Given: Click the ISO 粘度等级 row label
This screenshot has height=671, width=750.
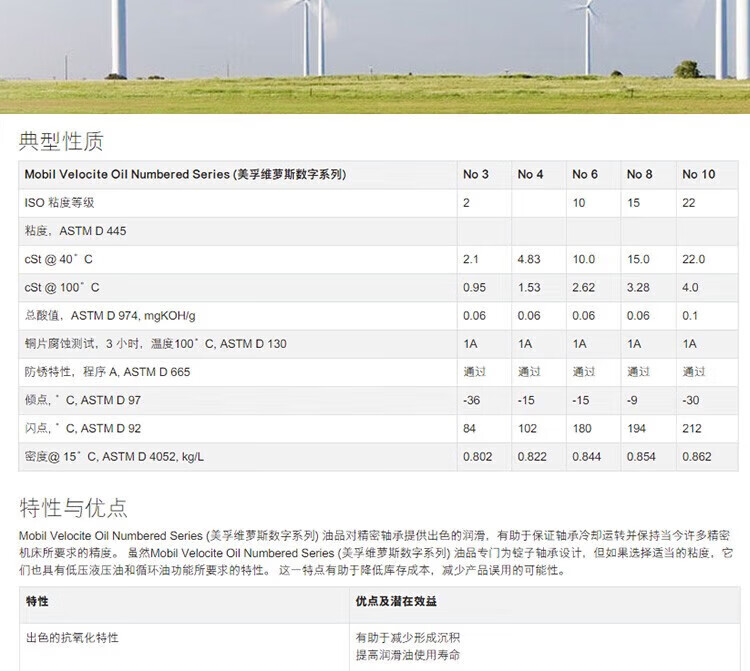Looking at the screenshot, I should [x=59, y=203].
